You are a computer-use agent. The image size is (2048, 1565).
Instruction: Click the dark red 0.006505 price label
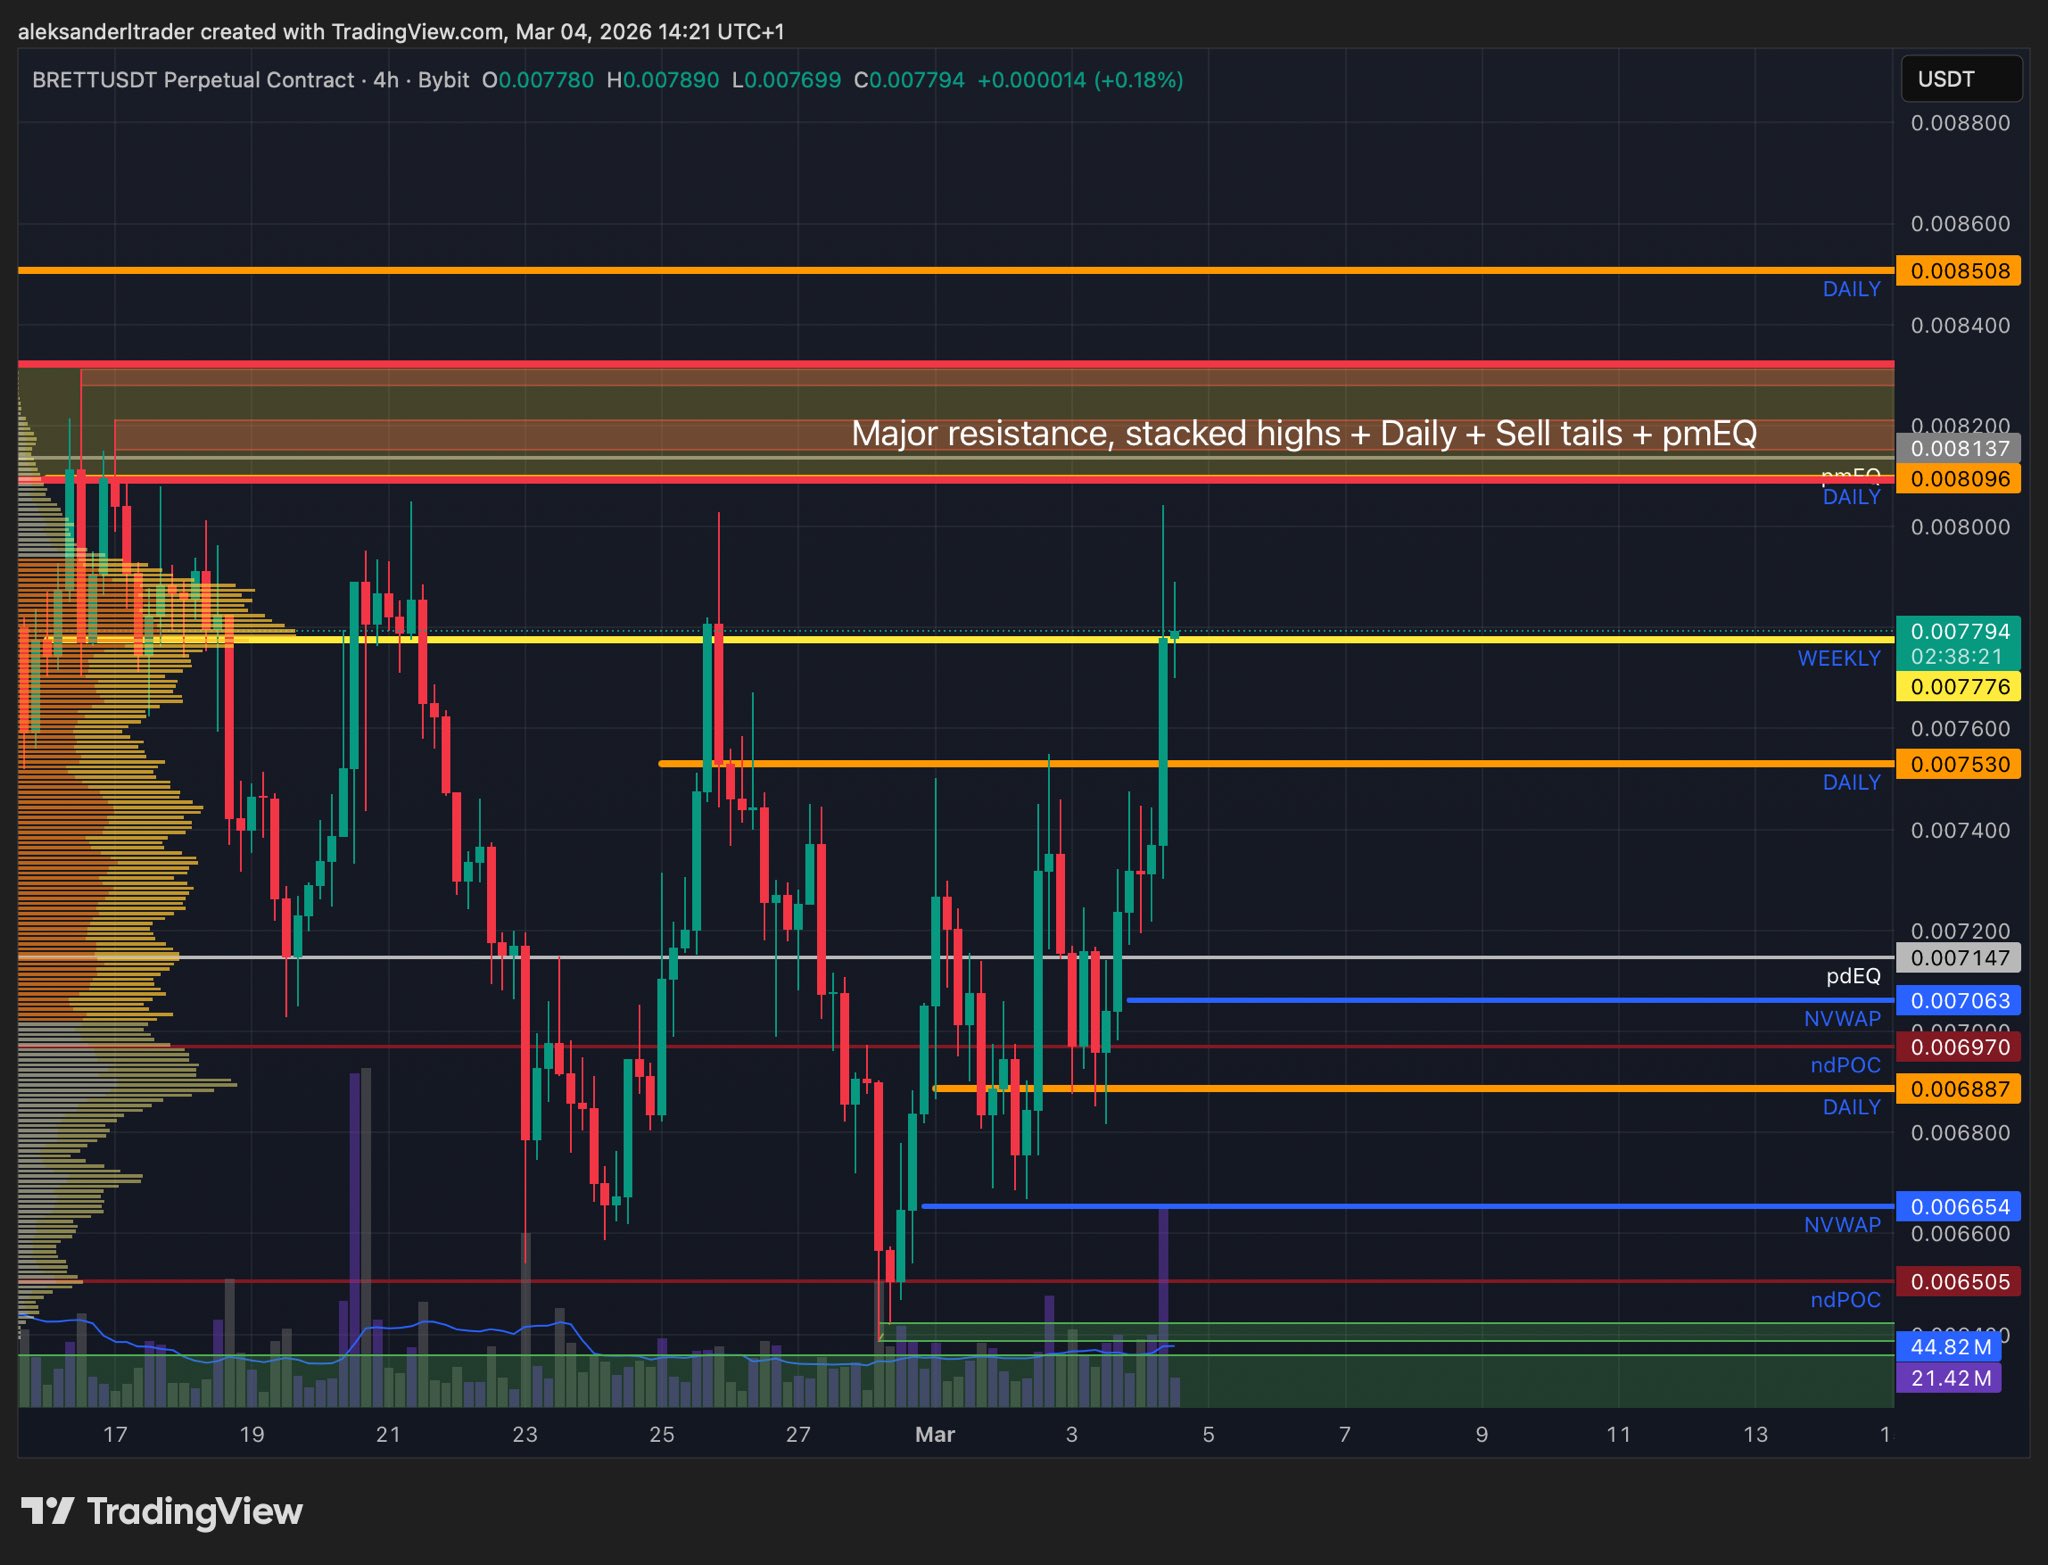click(1959, 1282)
